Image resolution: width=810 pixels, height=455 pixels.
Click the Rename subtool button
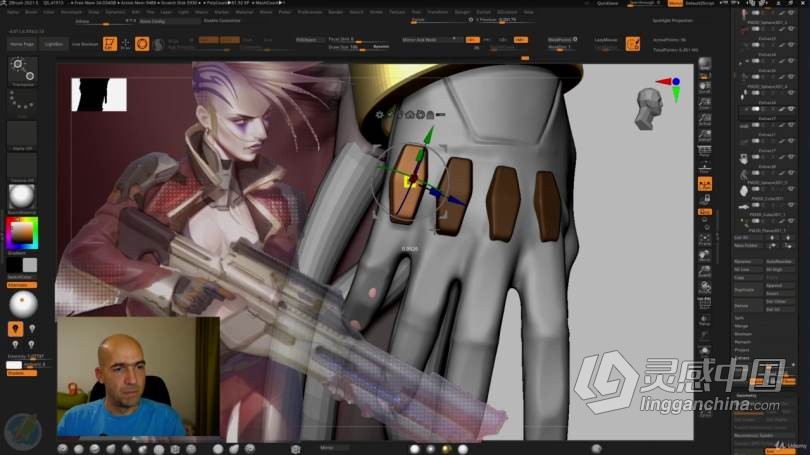[x=747, y=262]
